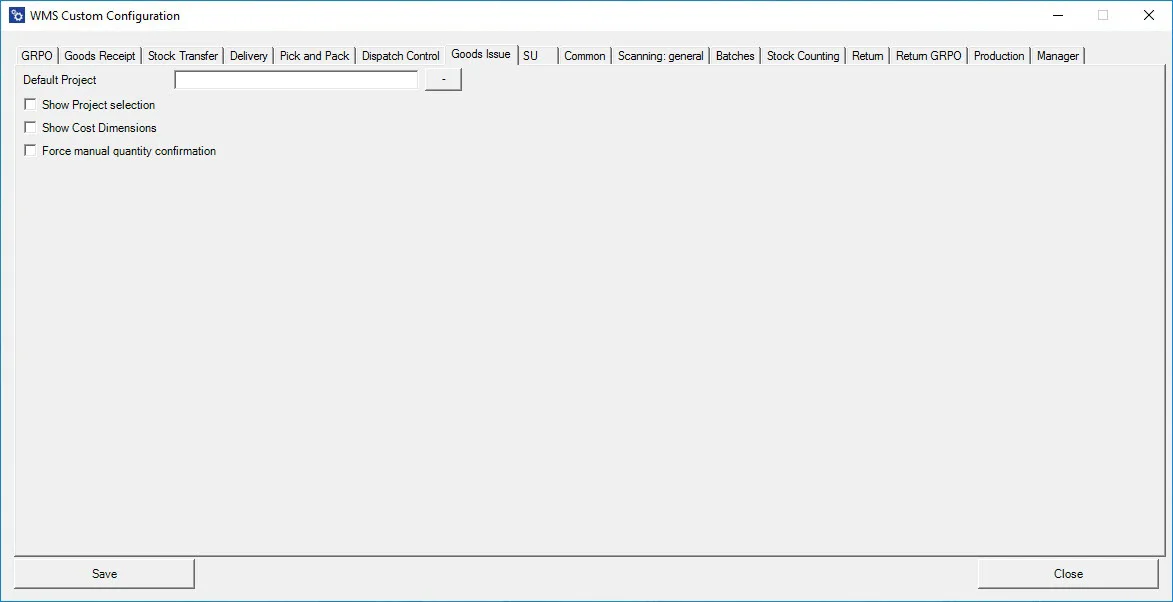The width and height of the screenshot is (1173, 602).
Task: Enable Show Project selection checkbox
Action: point(30,105)
